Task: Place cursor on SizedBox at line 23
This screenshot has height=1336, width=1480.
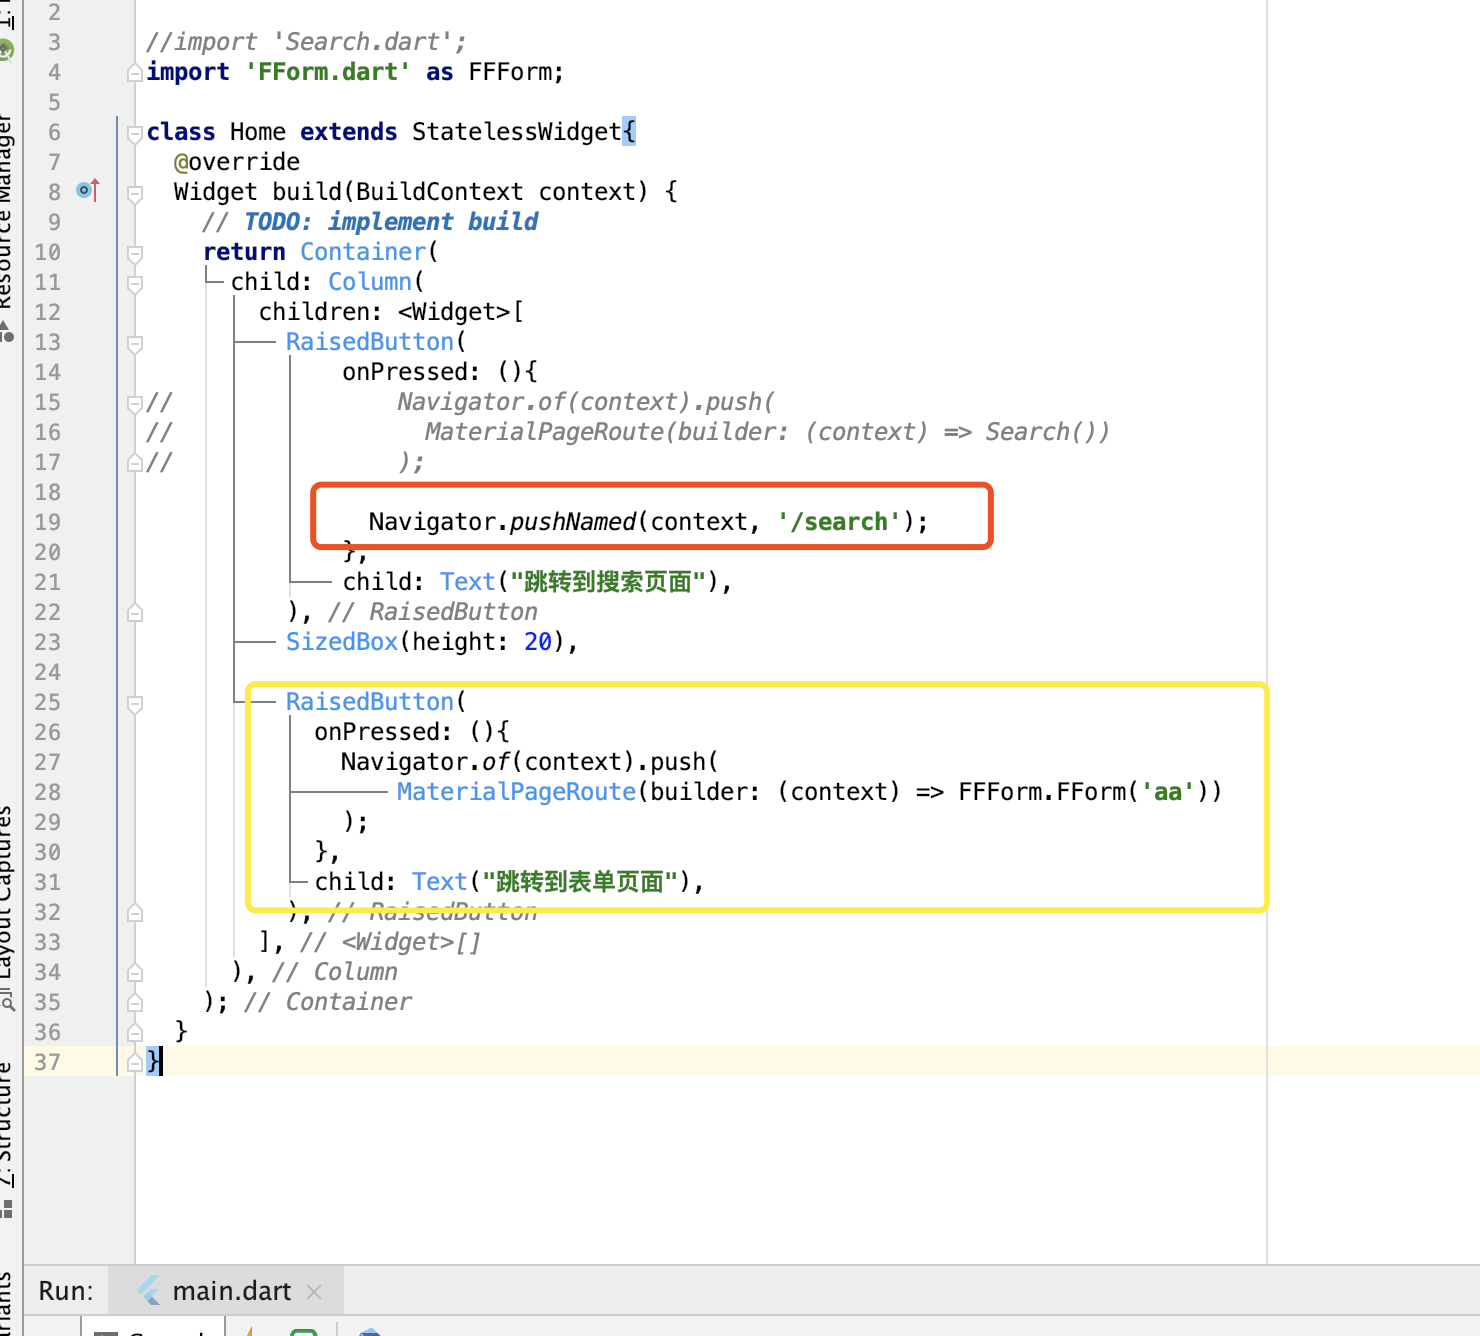Action: click(x=341, y=642)
